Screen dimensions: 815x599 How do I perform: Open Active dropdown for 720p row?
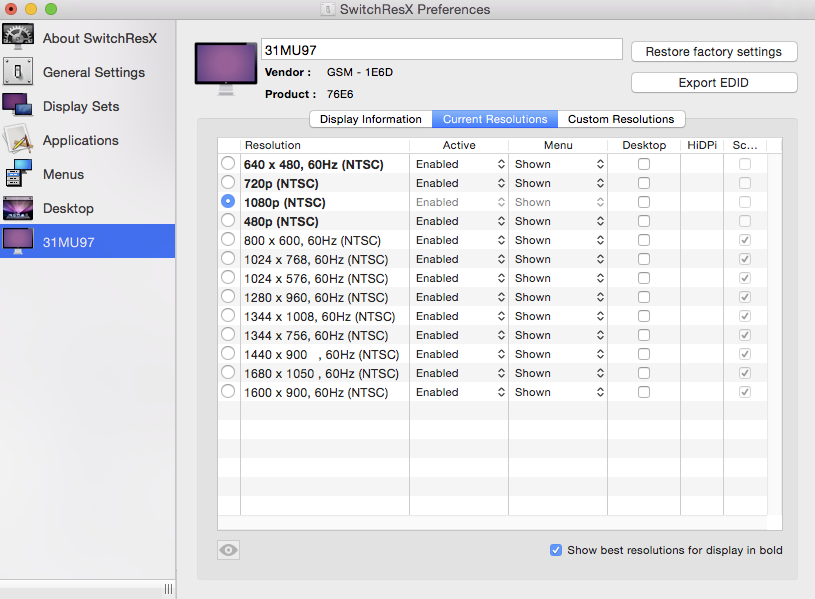click(459, 183)
